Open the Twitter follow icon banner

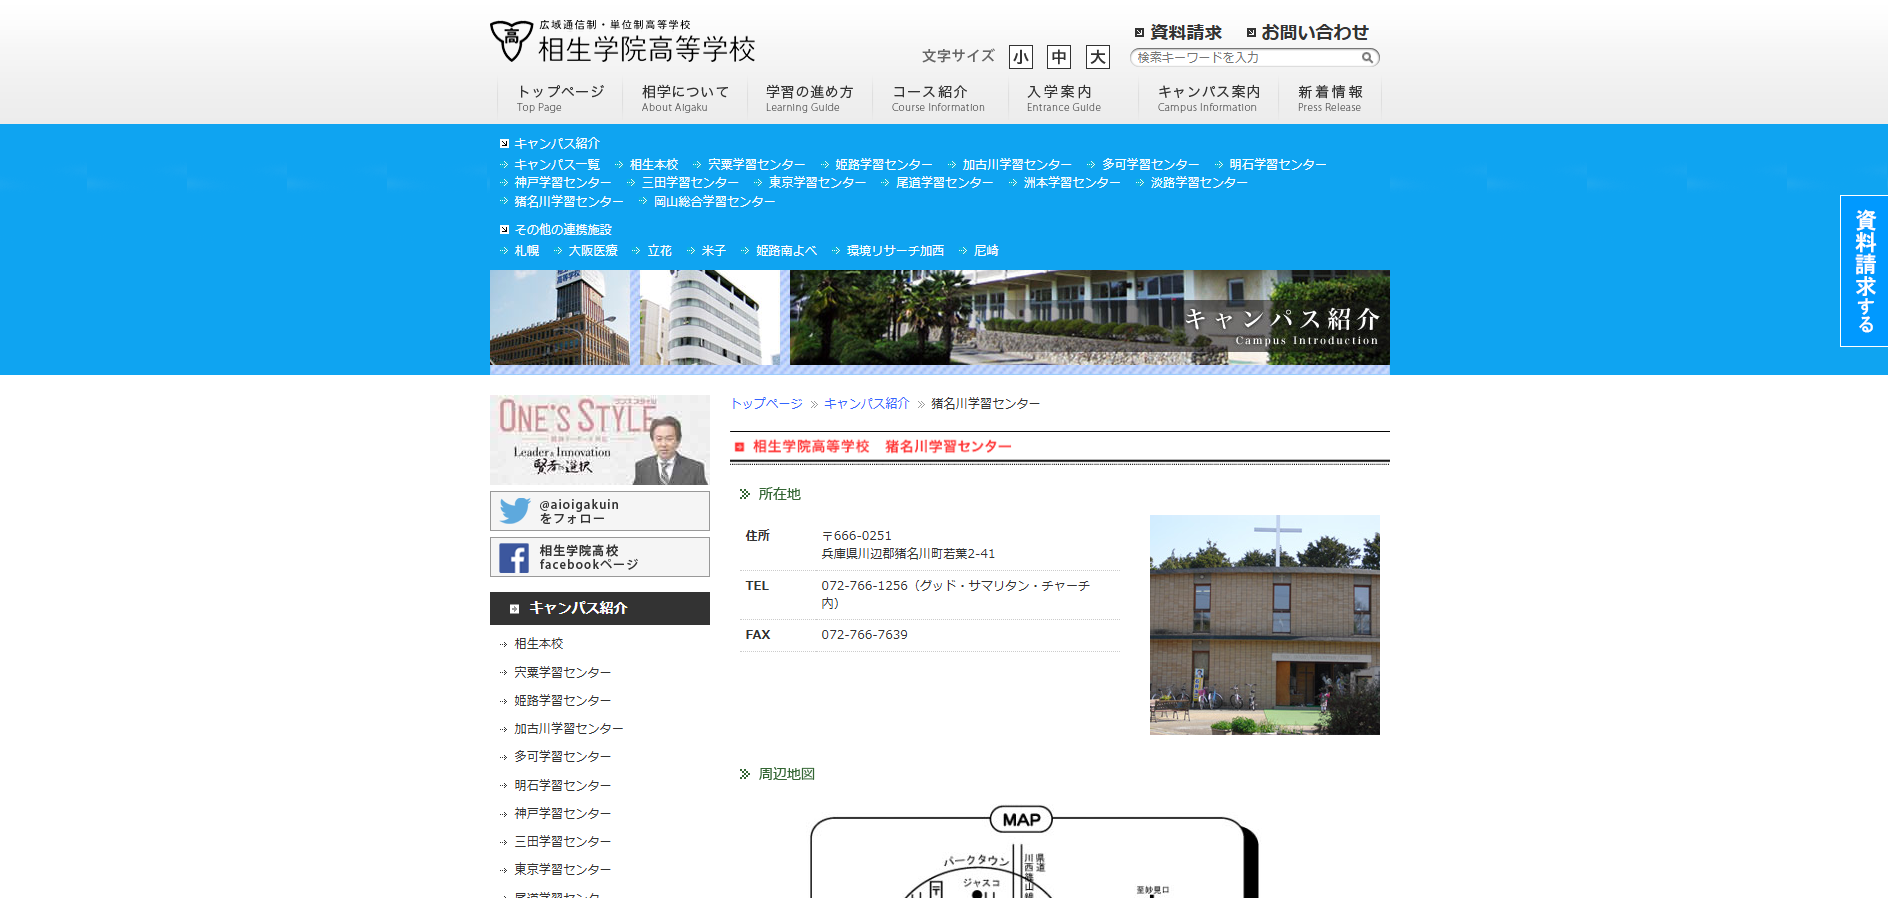515,511
